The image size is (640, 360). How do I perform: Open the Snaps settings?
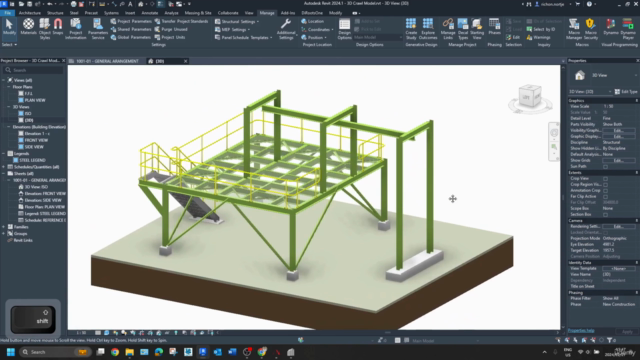58,28
